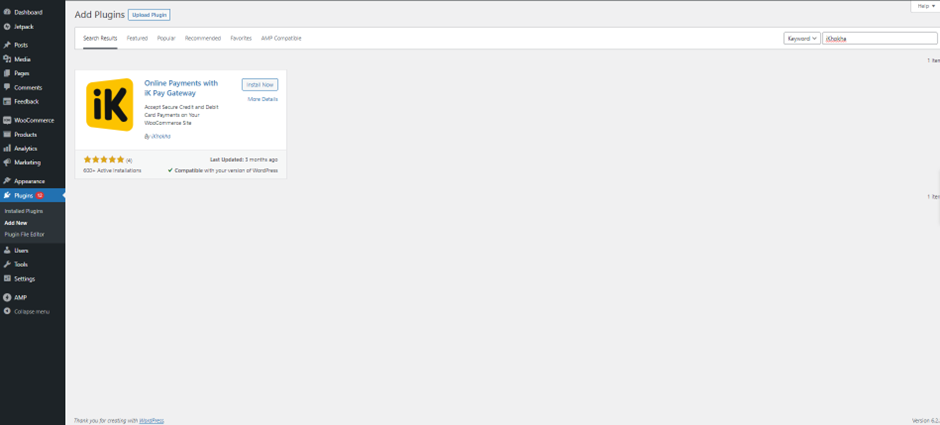The width and height of the screenshot is (940, 425).
Task: Open the Keyword search type dropdown
Action: [801, 38]
